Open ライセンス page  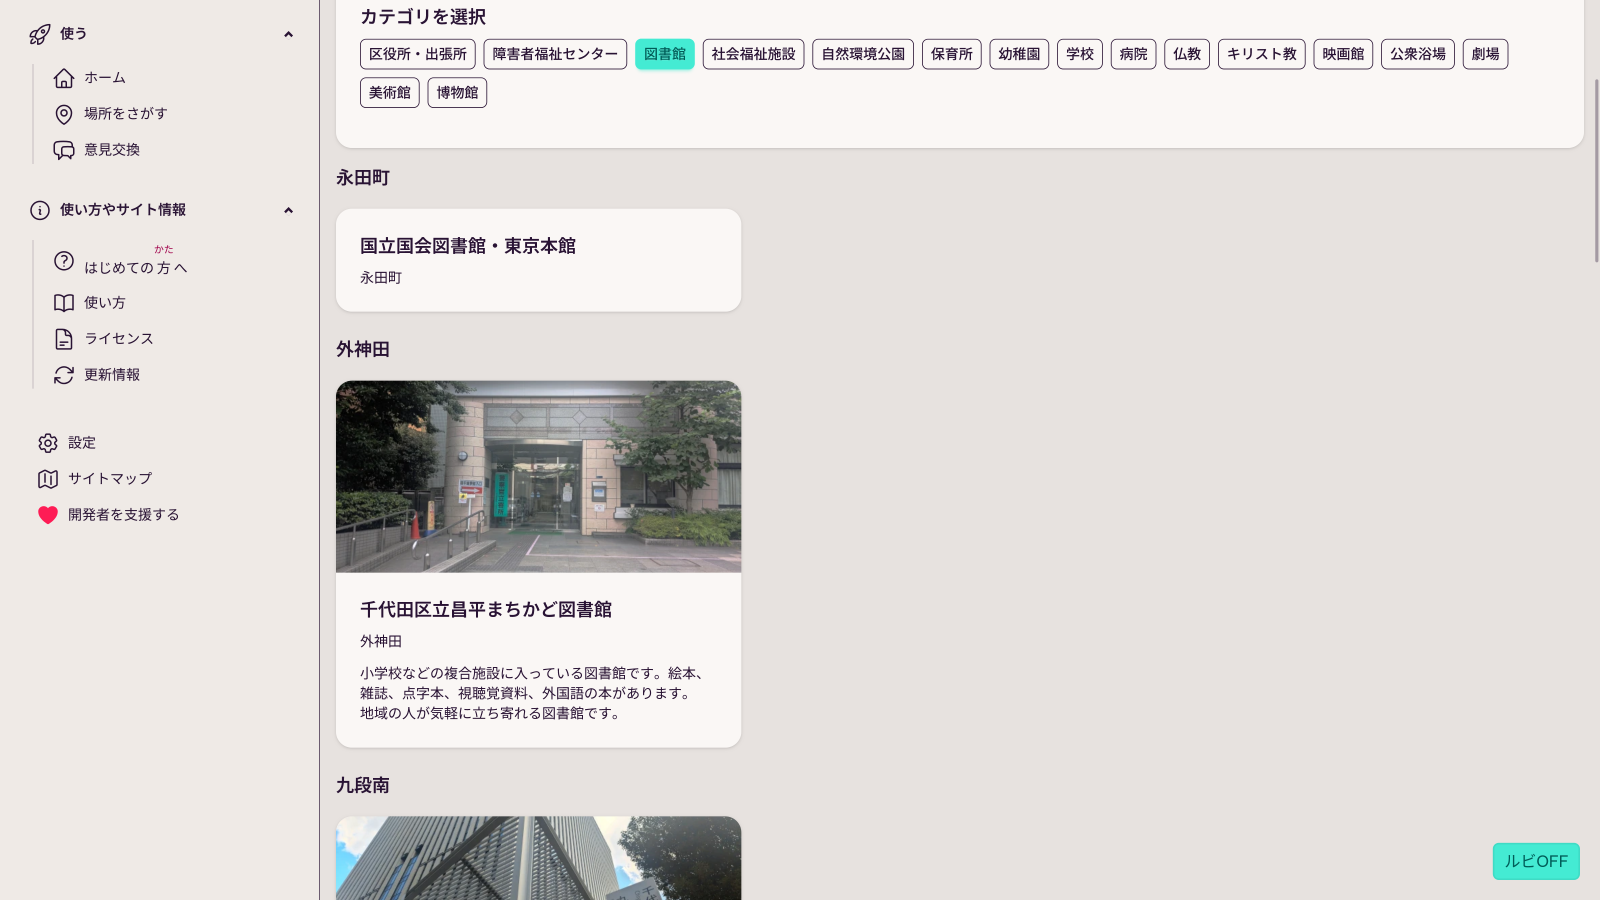click(119, 339)
